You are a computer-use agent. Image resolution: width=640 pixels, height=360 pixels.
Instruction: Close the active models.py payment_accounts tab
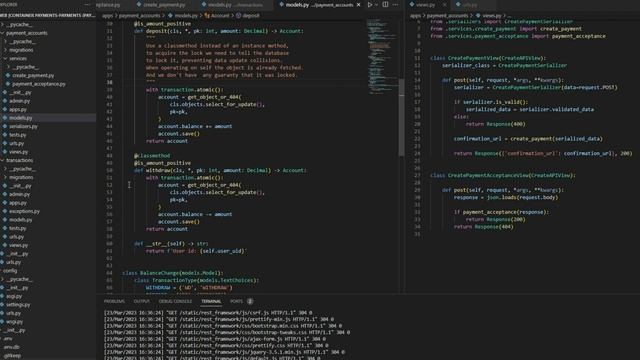(358, 5)
